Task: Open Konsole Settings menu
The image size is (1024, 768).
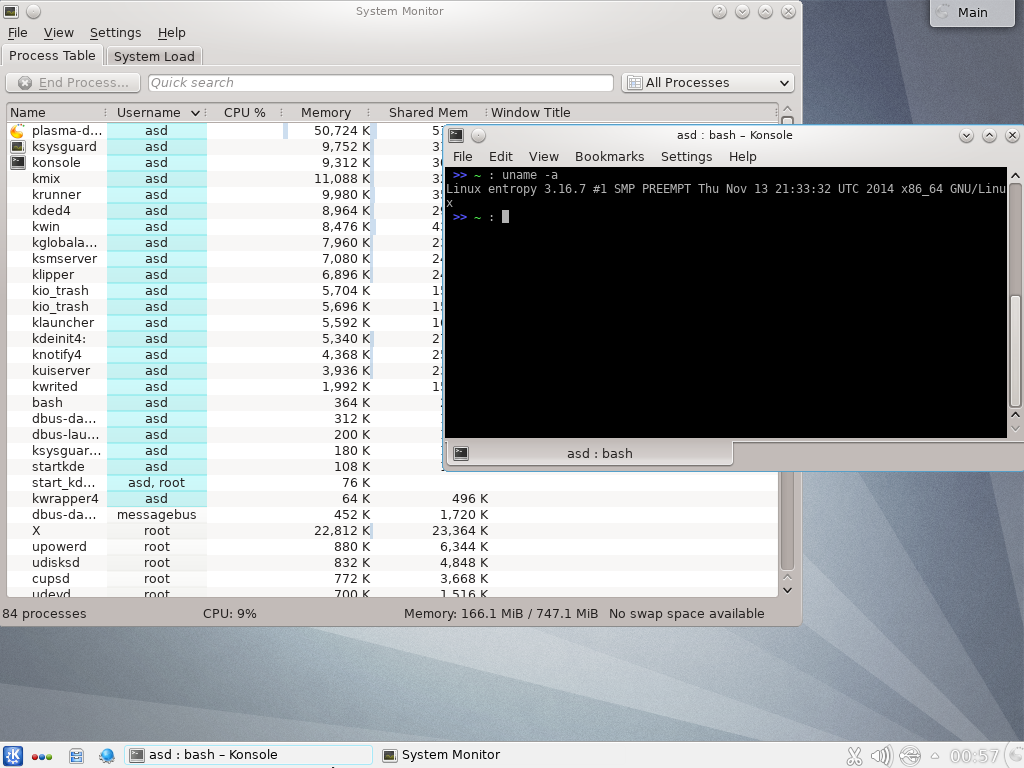Action: tap(686, 157)
